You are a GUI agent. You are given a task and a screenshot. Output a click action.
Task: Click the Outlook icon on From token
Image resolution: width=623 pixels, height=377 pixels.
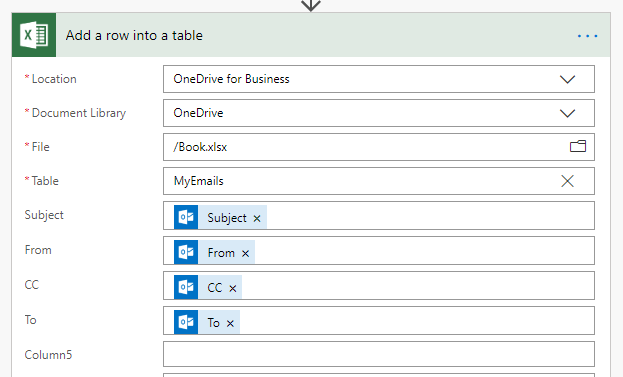[x=186, y=252]
